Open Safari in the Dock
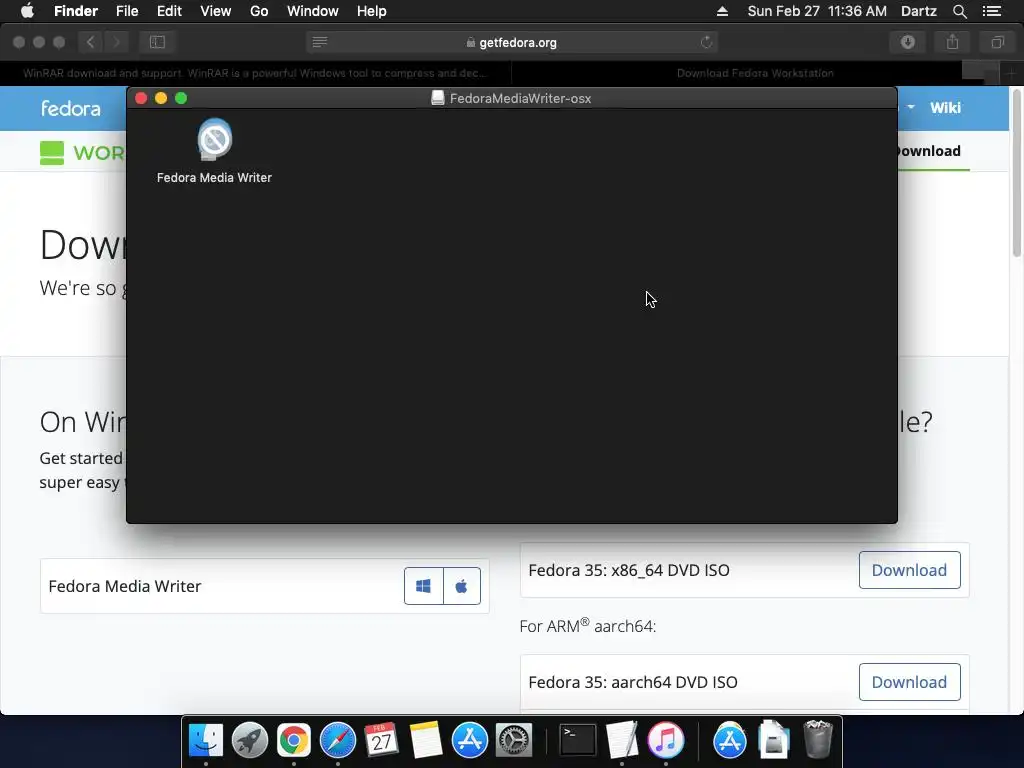 click(x=338, y=741)
